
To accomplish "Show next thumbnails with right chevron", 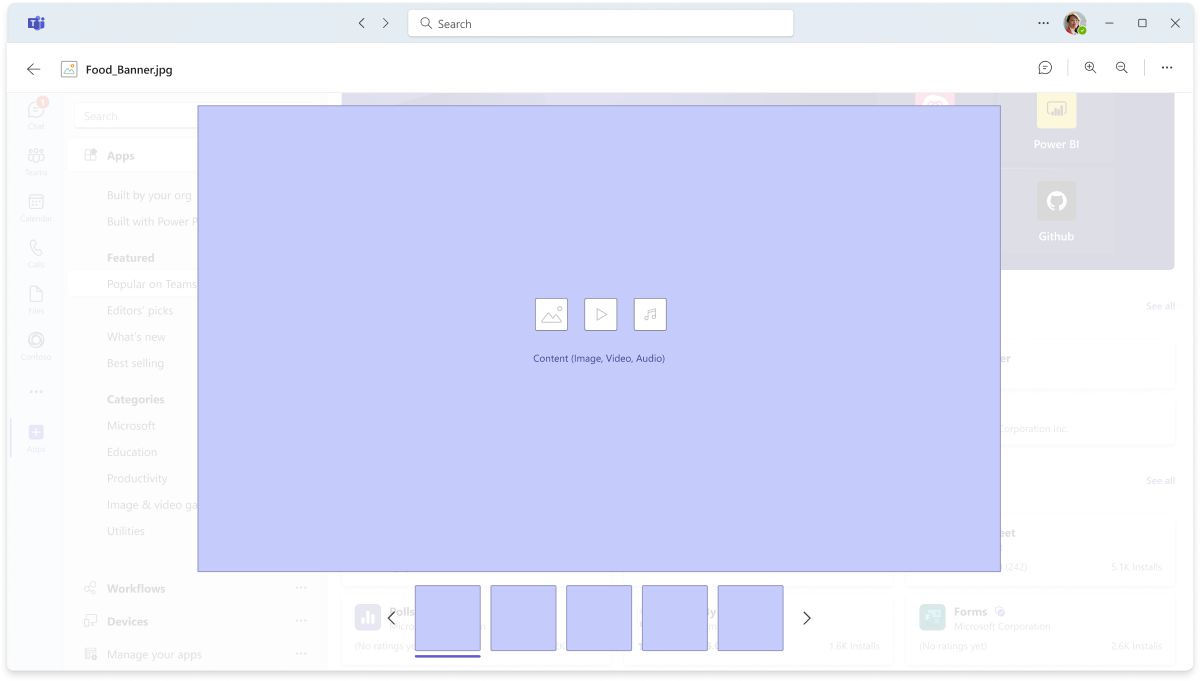I will click(x=807, y=618).
